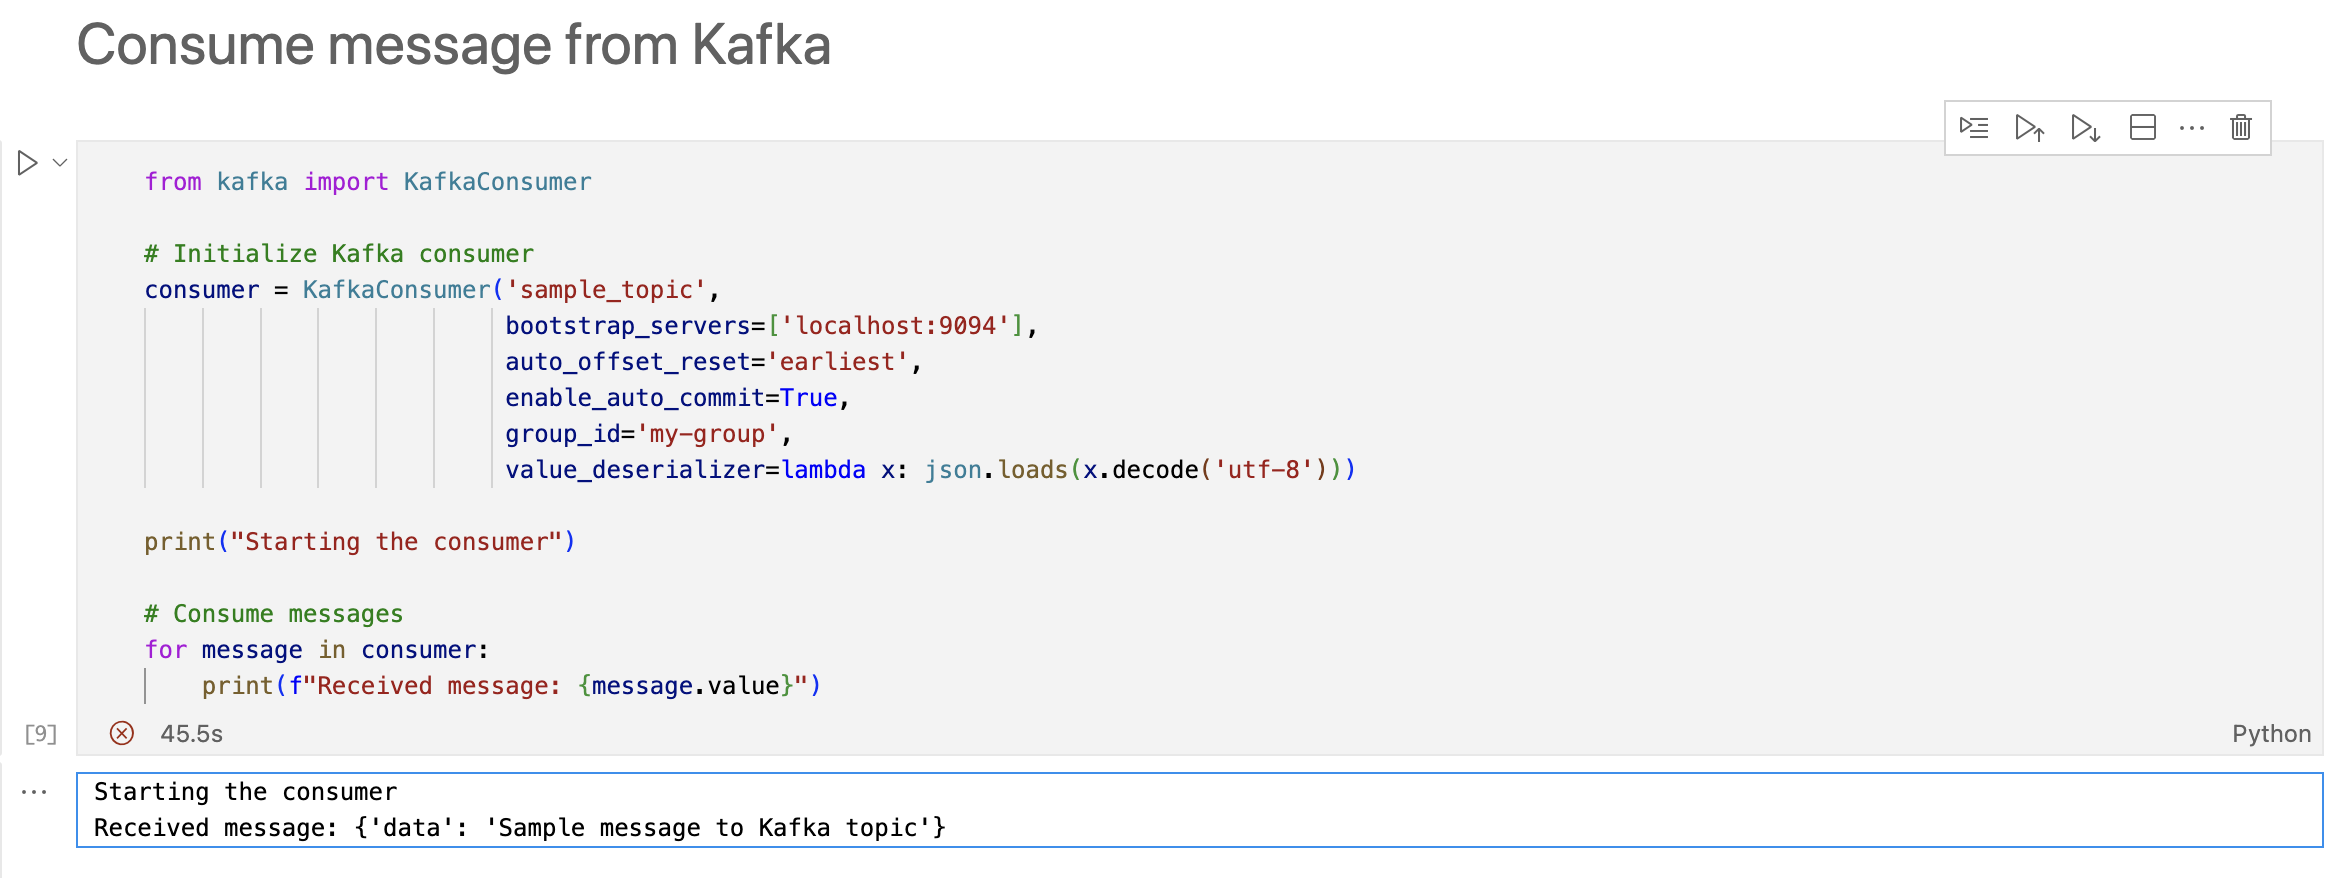Open the run options dropdown arrow
This screenshot has height=878, width=2334.
coord(60,162)
